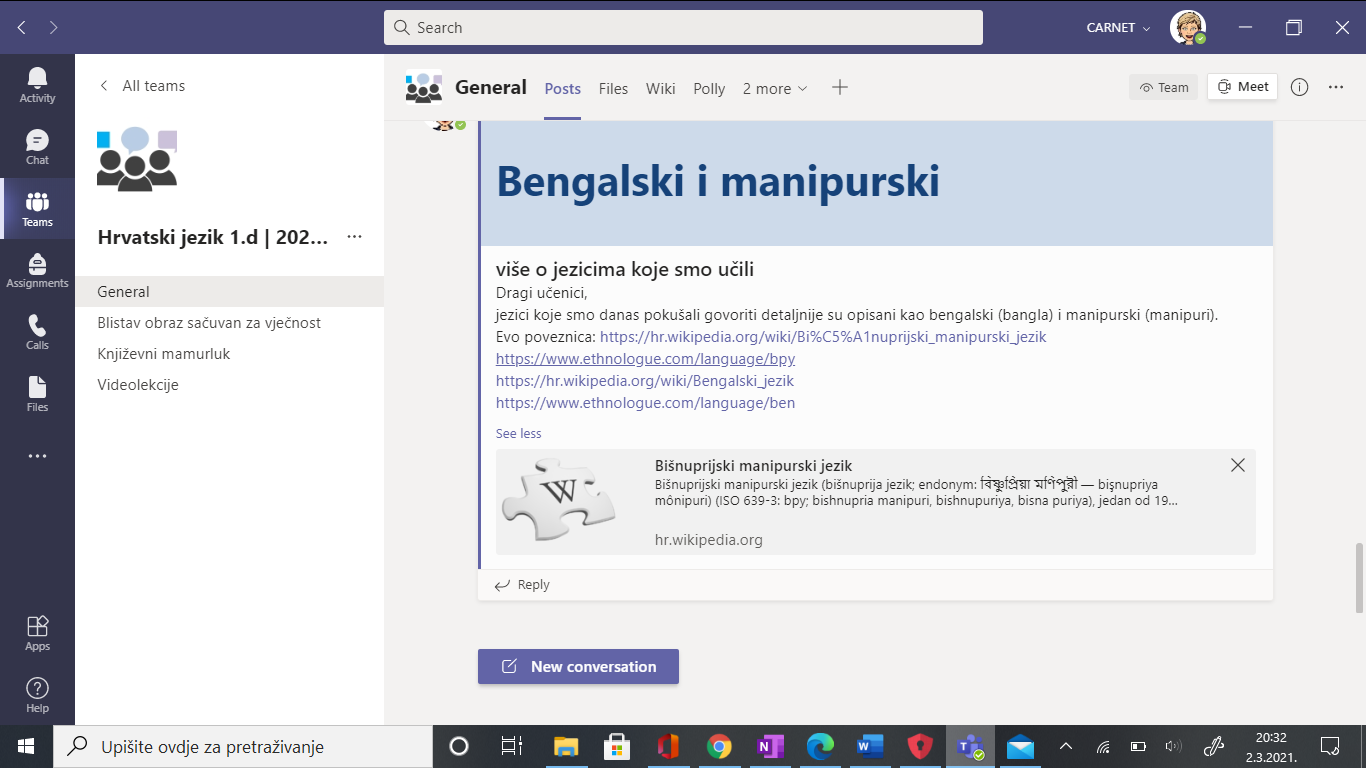1366x768 pixels.
Task: Show channel info icon
Action: 1299,87
